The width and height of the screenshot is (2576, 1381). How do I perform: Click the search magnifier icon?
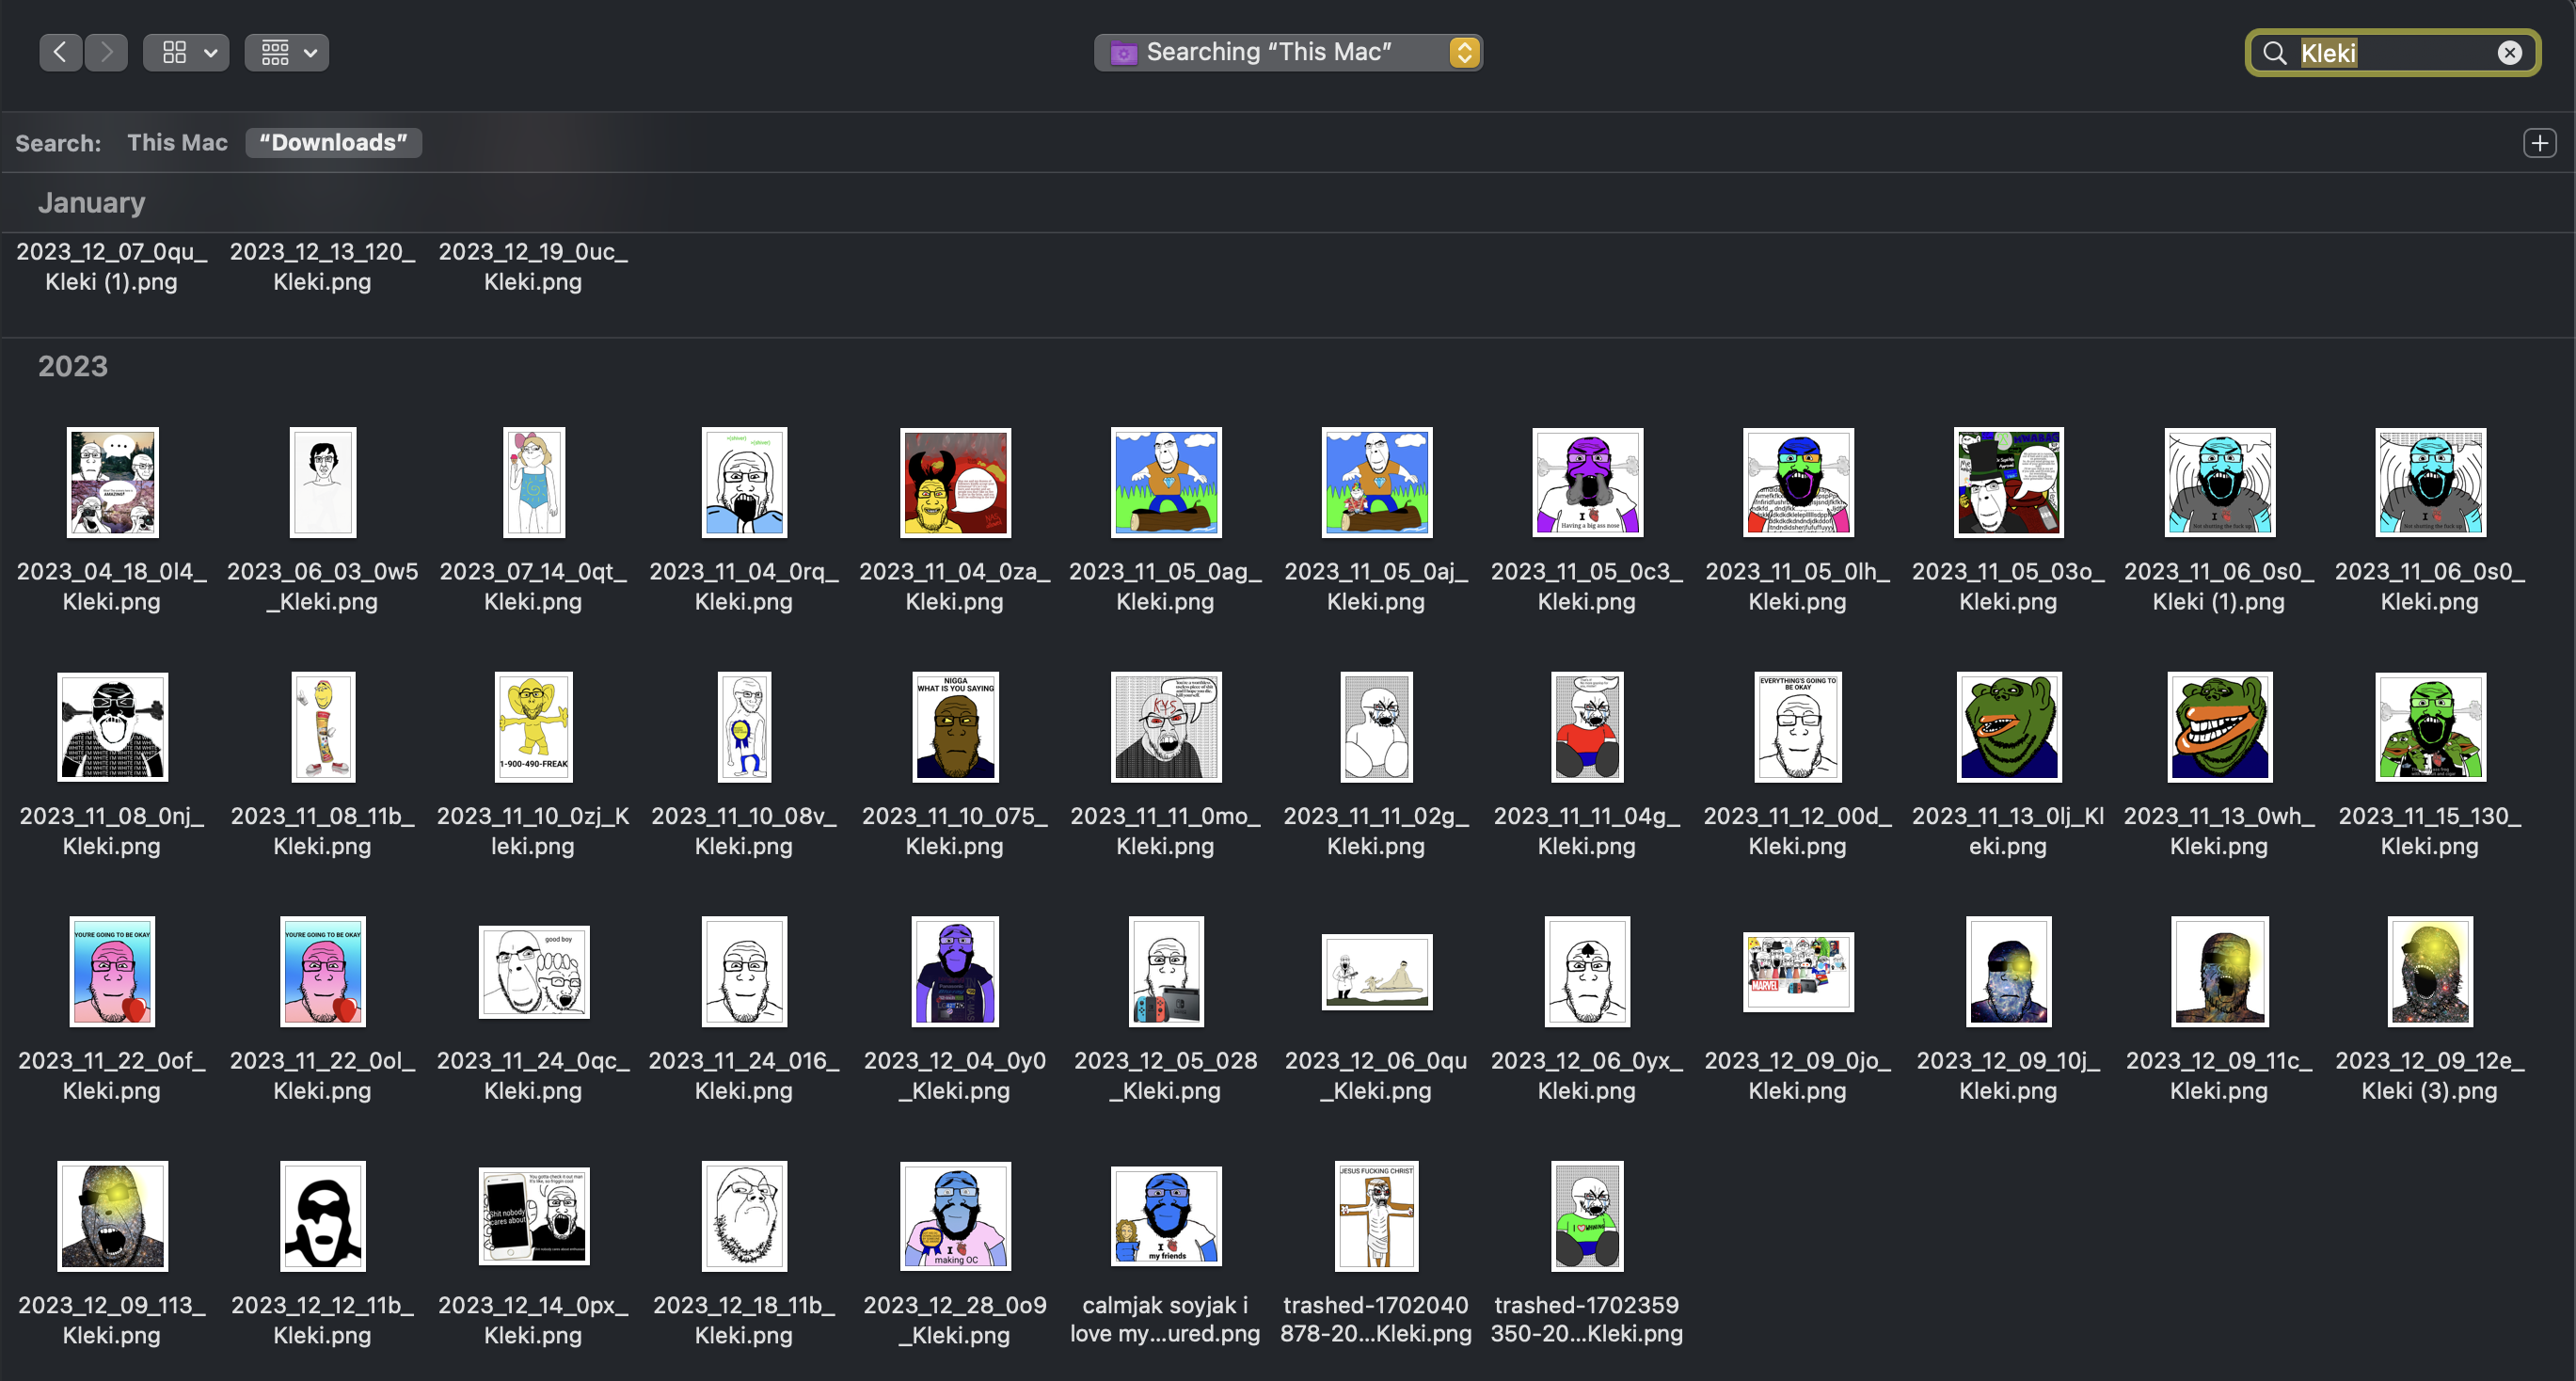pyautogui.click(x=2275, y=53)
